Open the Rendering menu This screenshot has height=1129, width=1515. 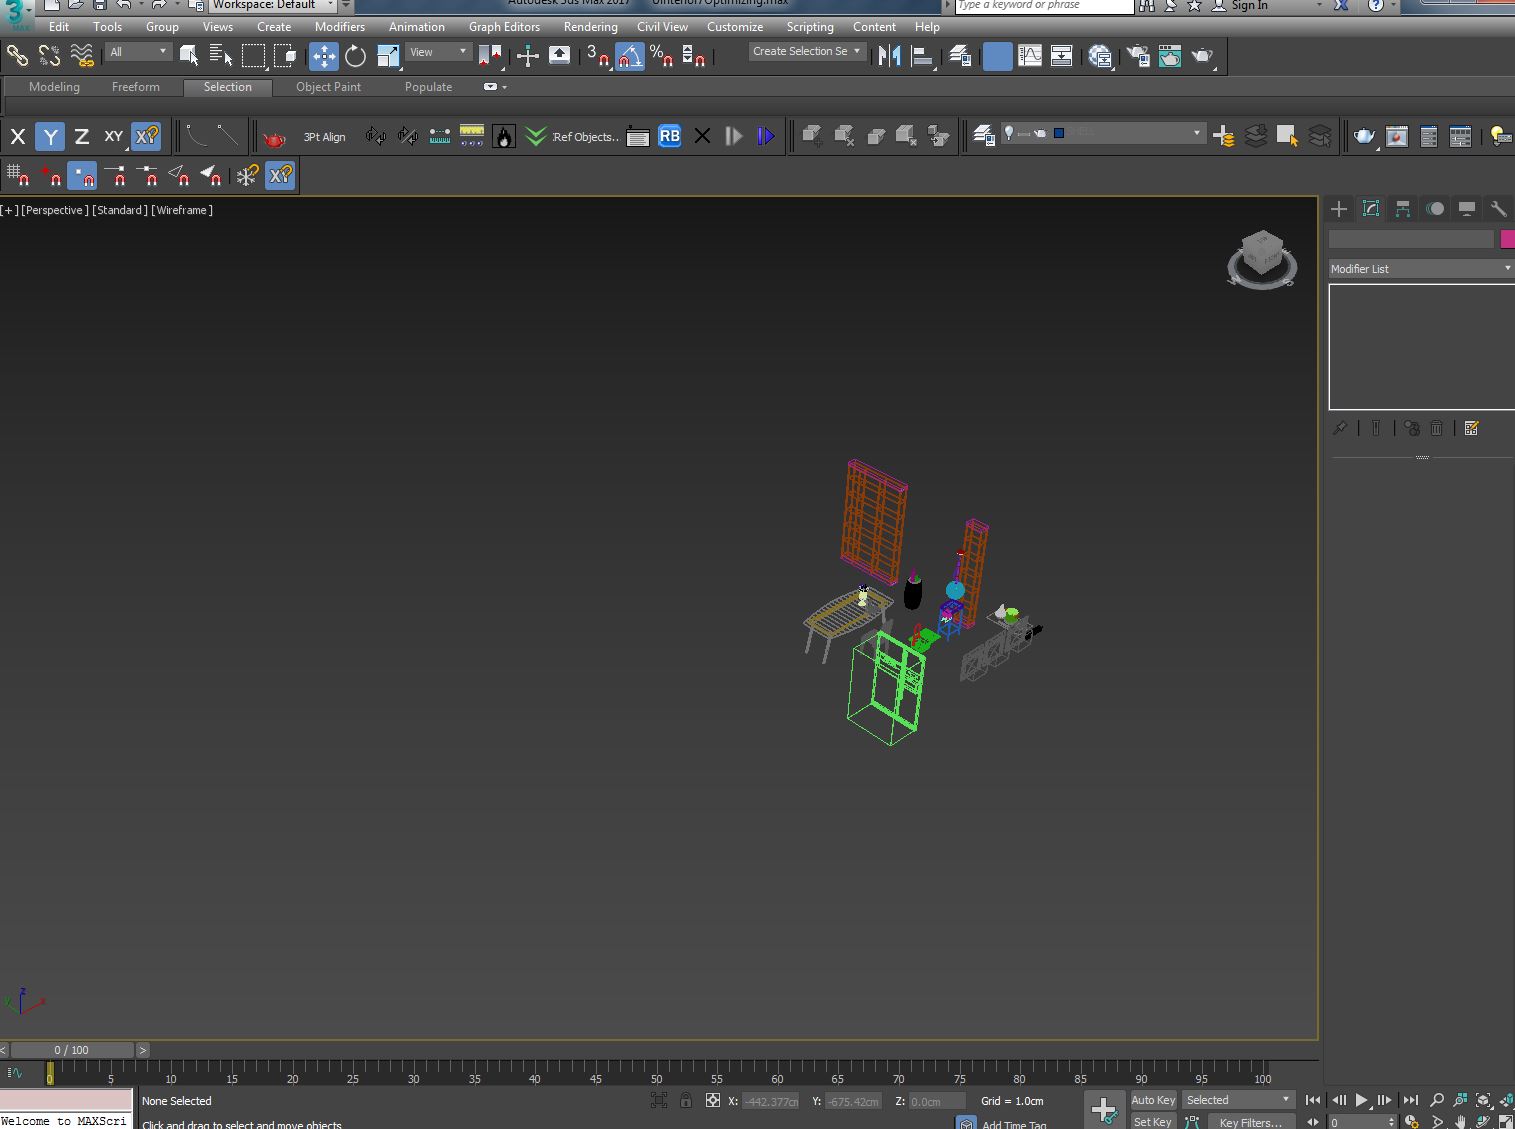coord(590,27)
